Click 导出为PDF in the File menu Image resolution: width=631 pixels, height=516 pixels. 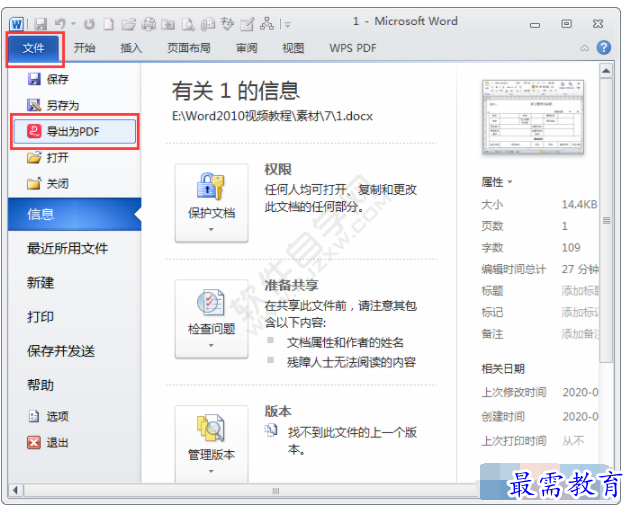pyautogui.click(x=75, y=131)
